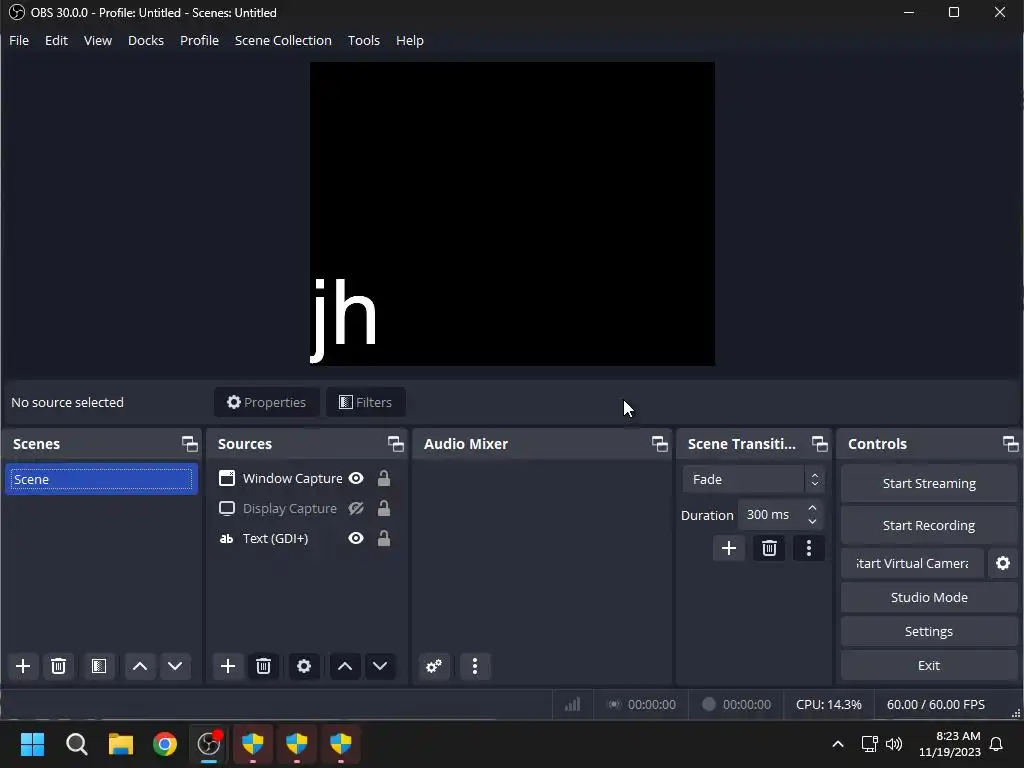This screenshot has height=768, width=1024.
Task: Toggle lock on Text (GDI+) source
Action: [384, 538]
